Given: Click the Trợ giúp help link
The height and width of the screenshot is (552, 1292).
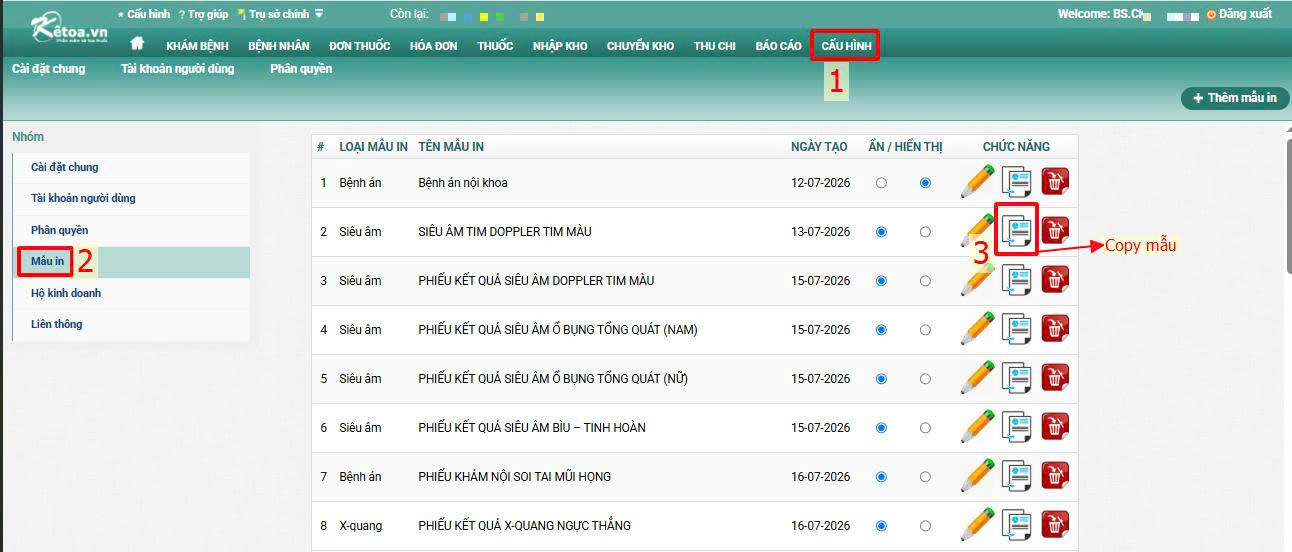Looking at the screenshot, I should [x=203, y=14].
